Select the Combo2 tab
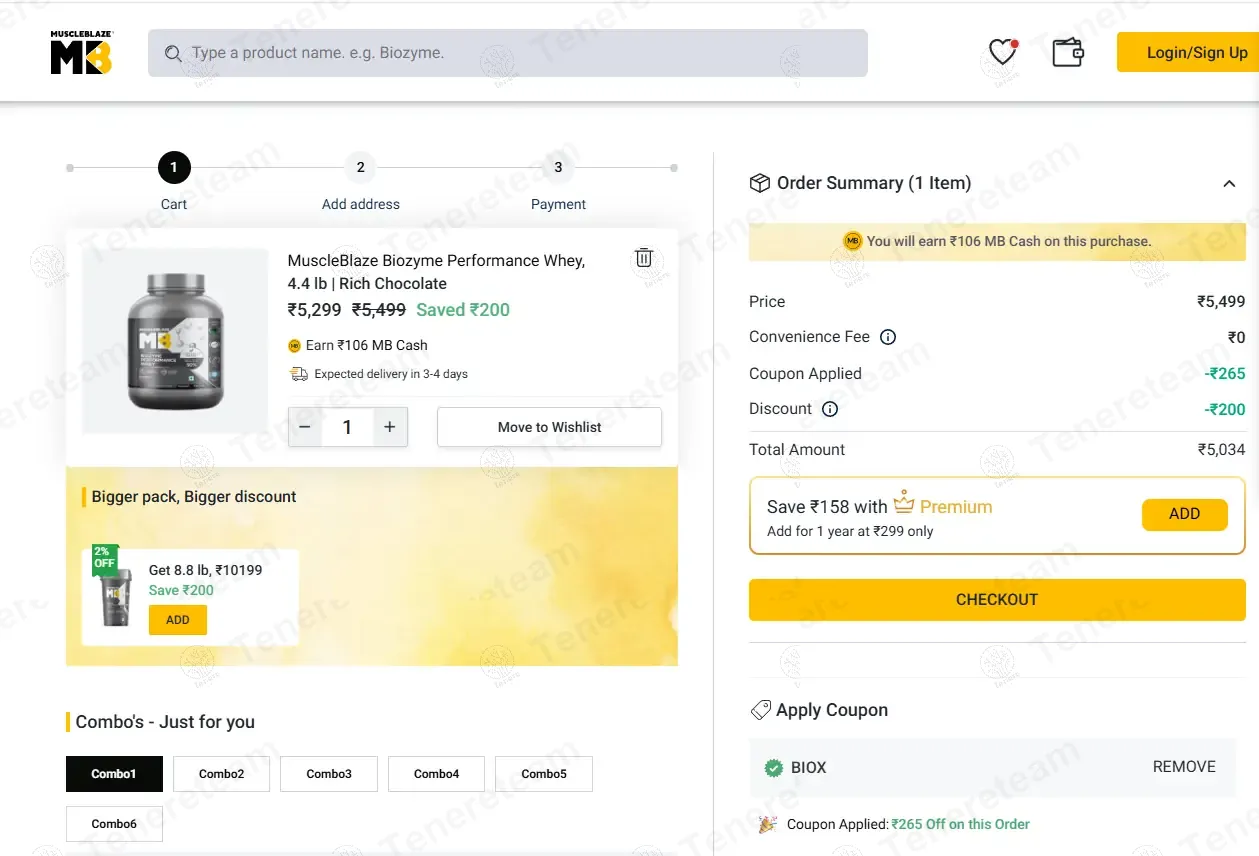Screen dimensions: 1259x856 pyautogui.click(x=221, y=774)
